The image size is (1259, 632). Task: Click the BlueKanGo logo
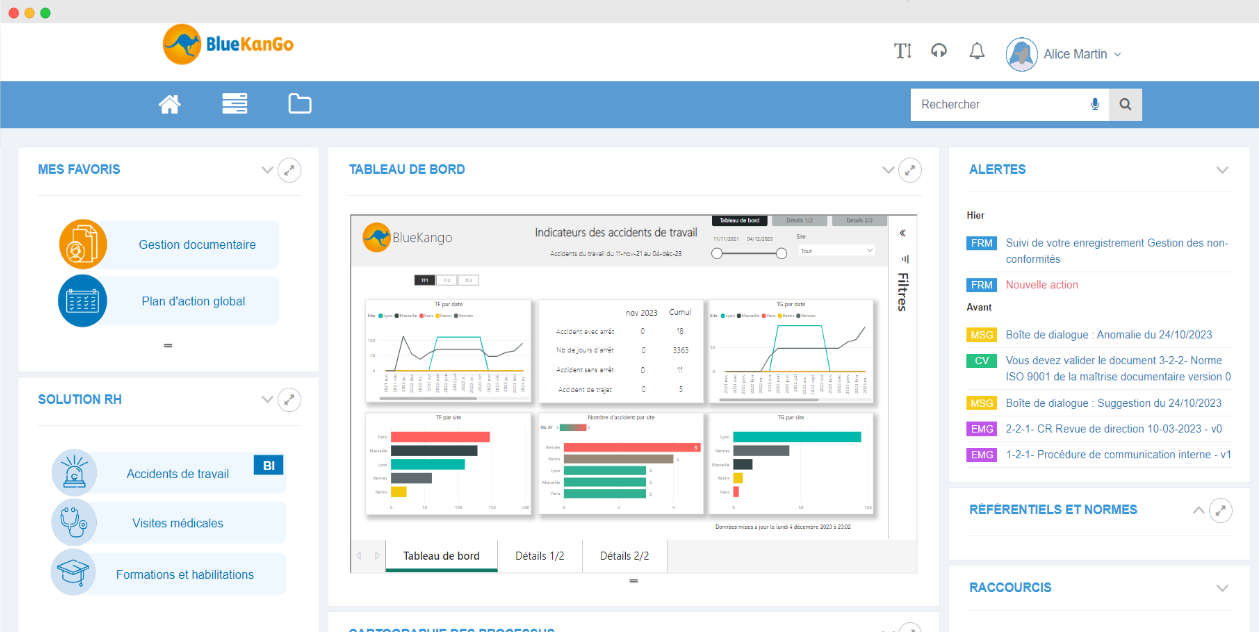(228, 45)
